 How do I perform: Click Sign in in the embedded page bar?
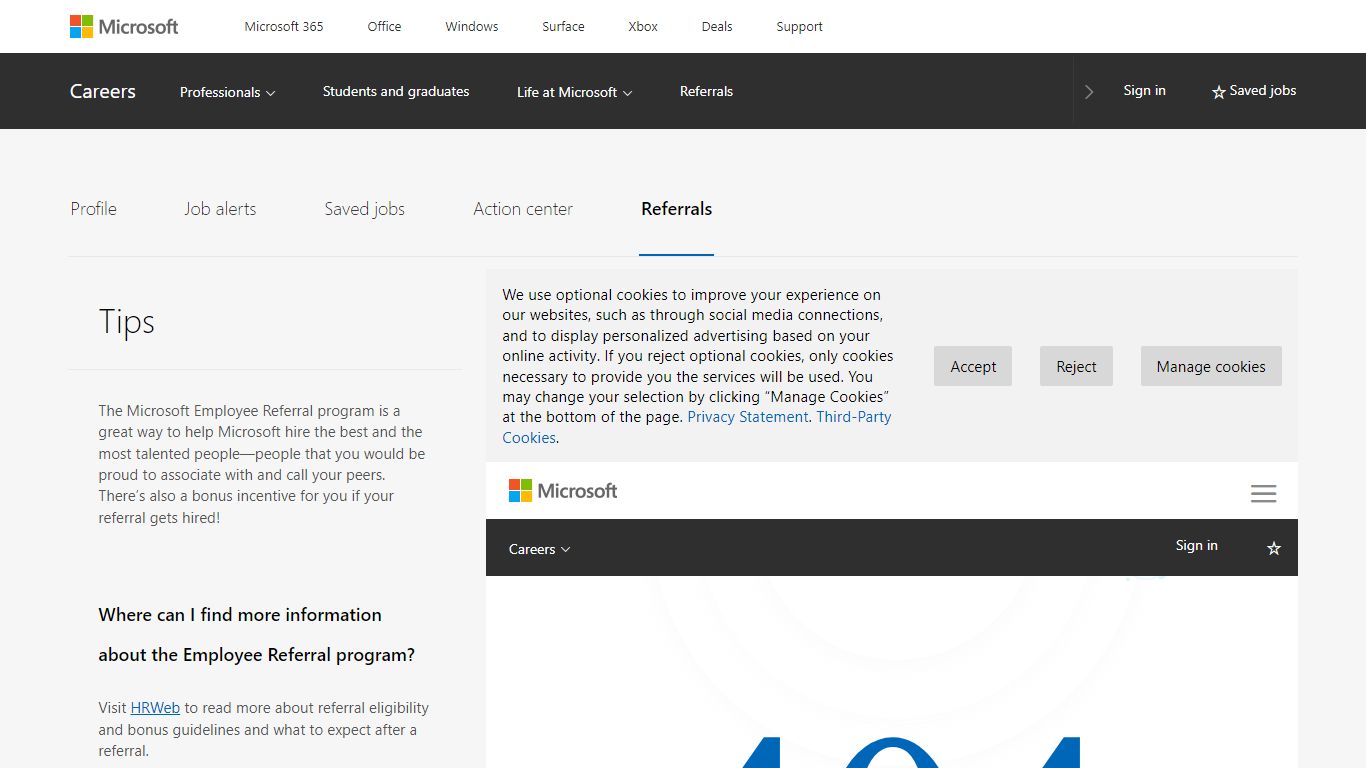click(x=1197, y=546)
